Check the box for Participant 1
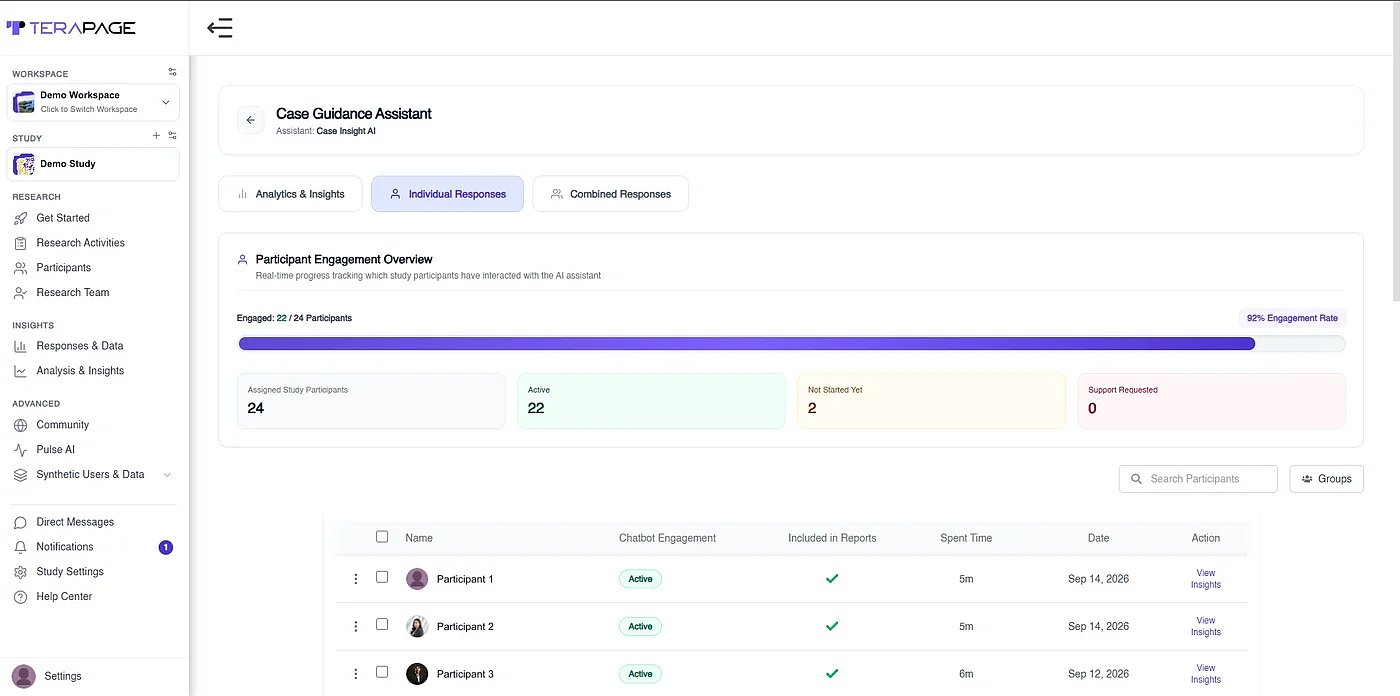The width and height of the screenshot is (1400, 696). [x=382, y=577]
